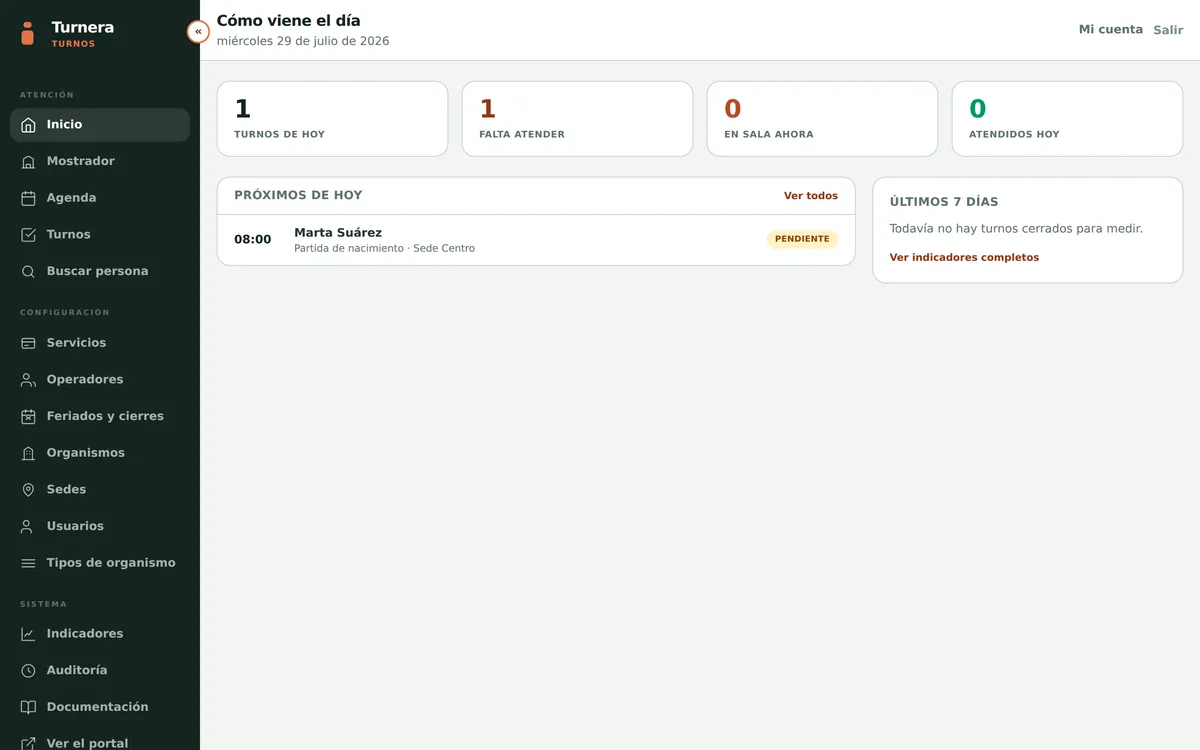The width and height of the screenshot is (1200, 750).
Task: Click the Indicadores chart icon
Action: (28, 634)
